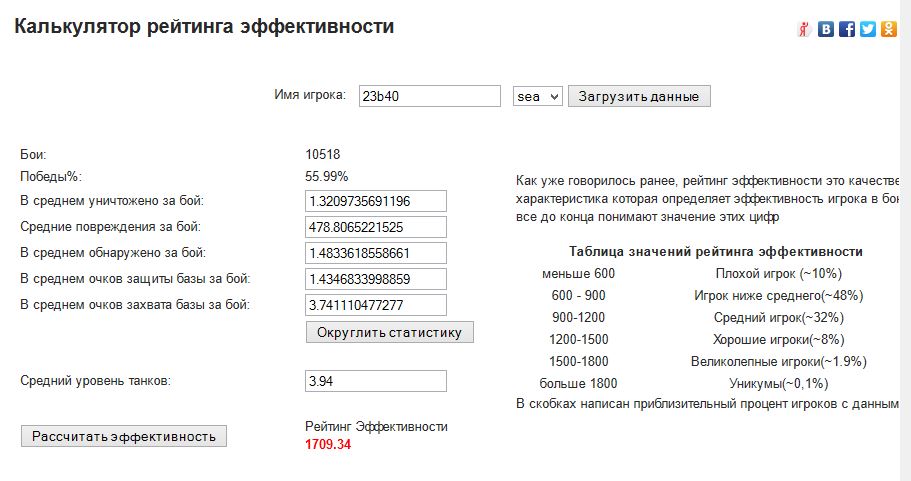Share page on Facebook

pyautogui.click(x=847, y=29)
